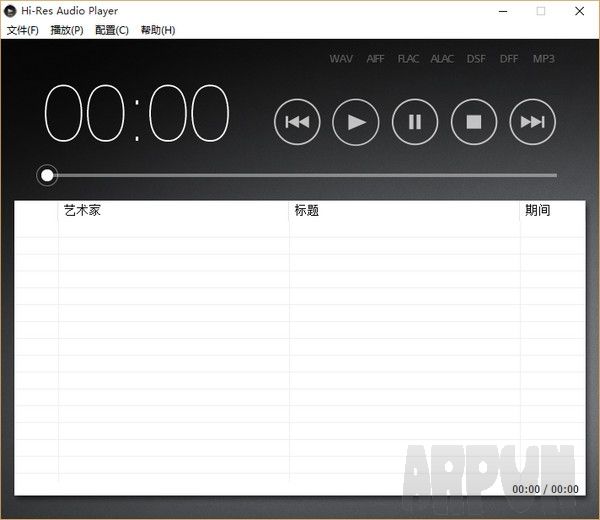Minimize the Hi-Res Audio Player window
This screenshot has height=520, width=600.
tap(503, 11)
